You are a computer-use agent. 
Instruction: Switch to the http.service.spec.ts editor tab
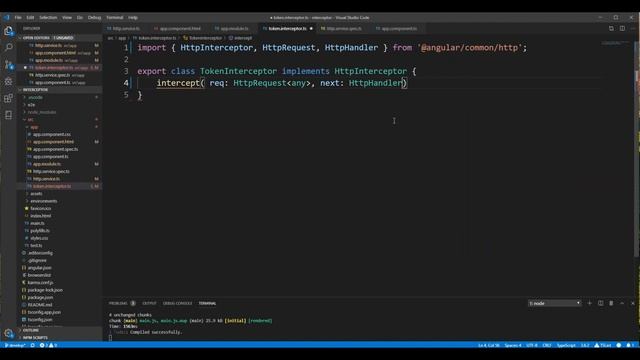click(344, 29)
